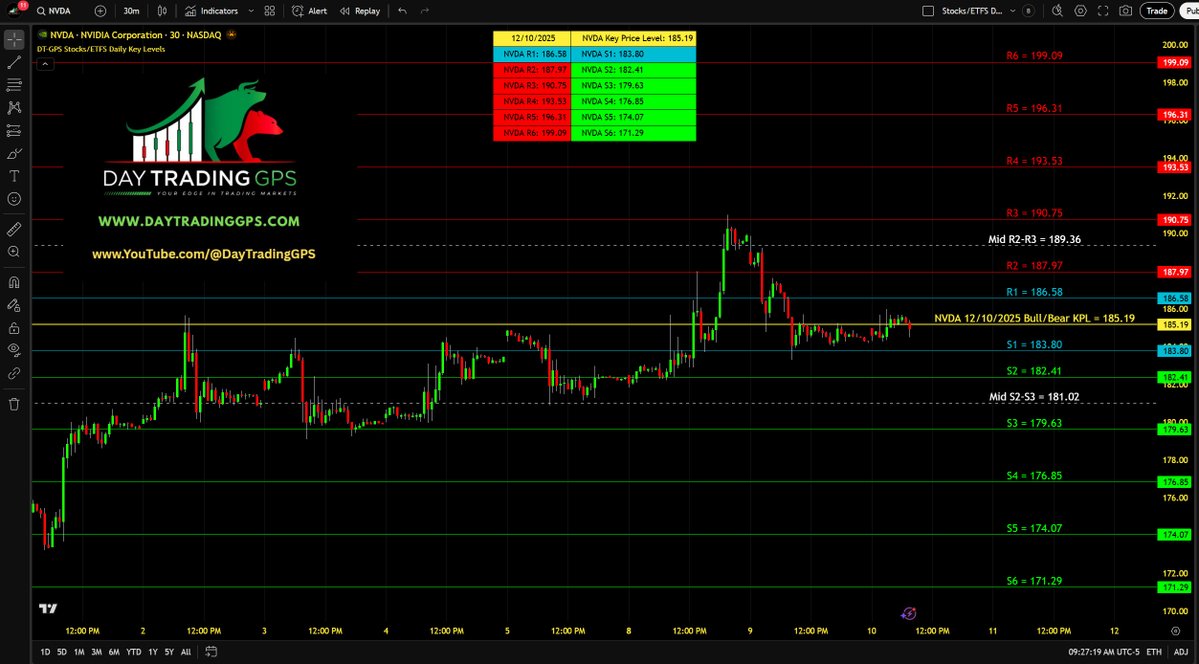Select the 185.19 yellow price label
This screenshot has width=1199, height=664.
(1175, 324)
